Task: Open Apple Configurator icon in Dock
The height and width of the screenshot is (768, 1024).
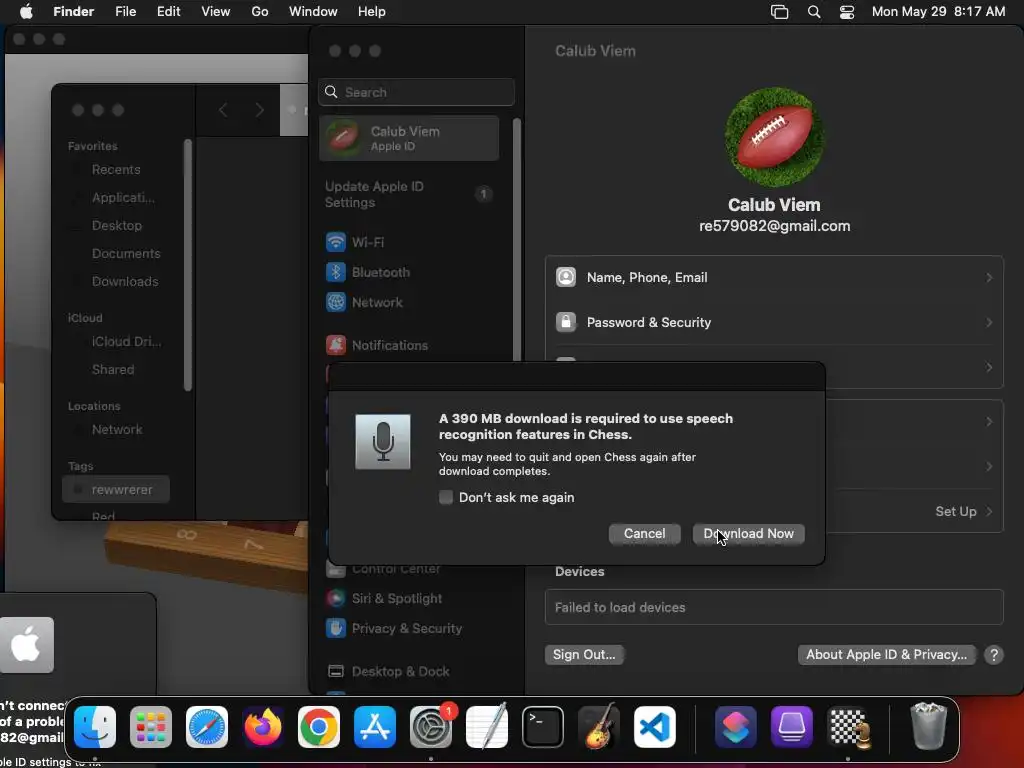Action: 792,727
